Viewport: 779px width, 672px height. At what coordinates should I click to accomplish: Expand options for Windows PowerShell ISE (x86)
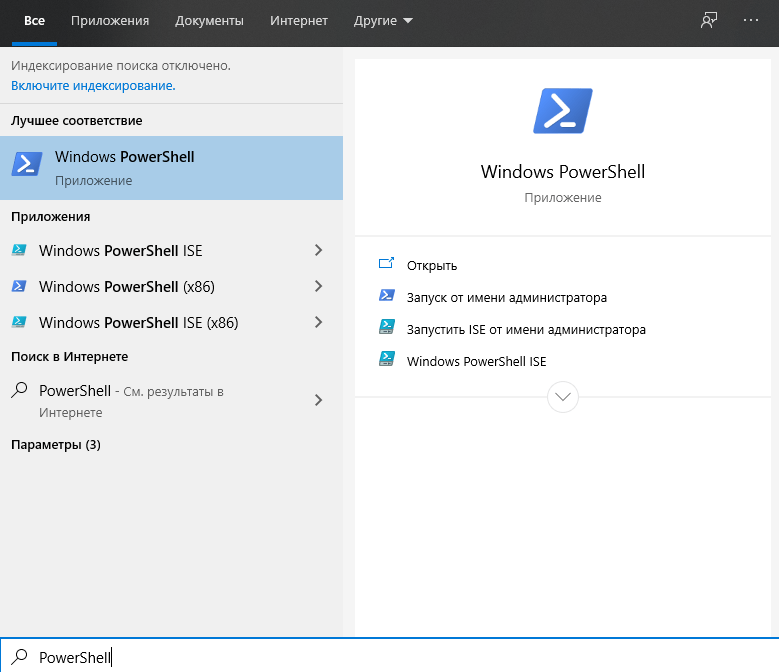[x=318, y=322]
